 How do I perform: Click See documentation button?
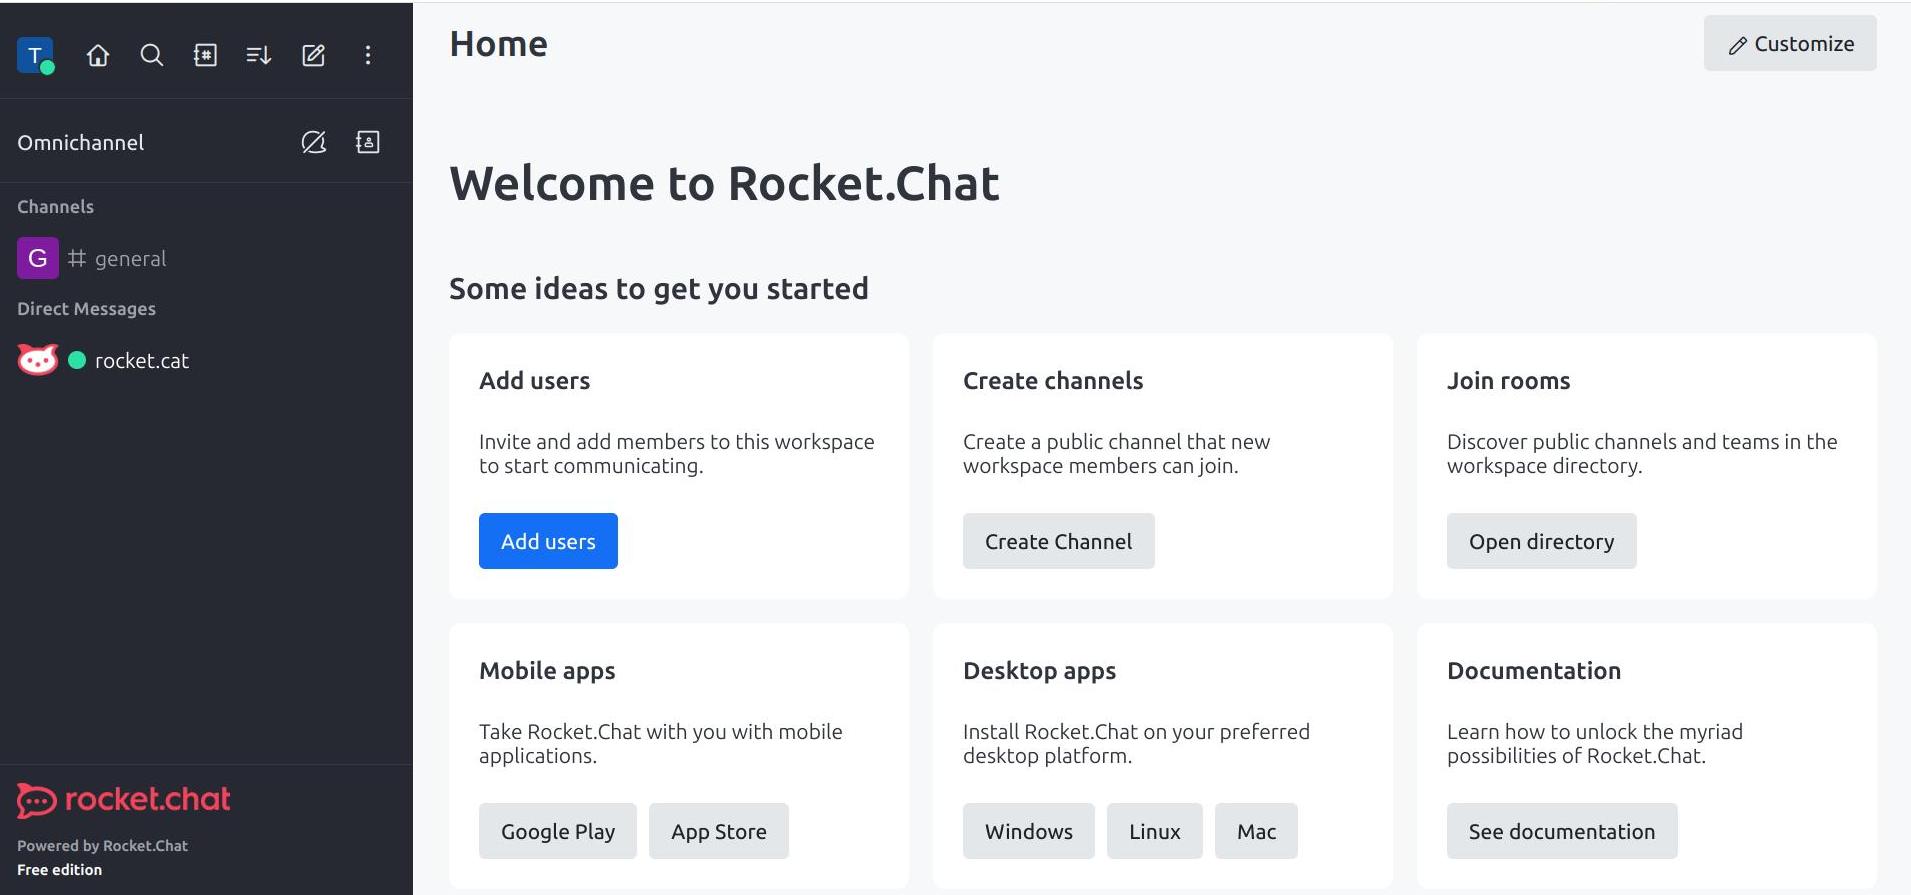pyautogui.click(x=1562, y=831)
